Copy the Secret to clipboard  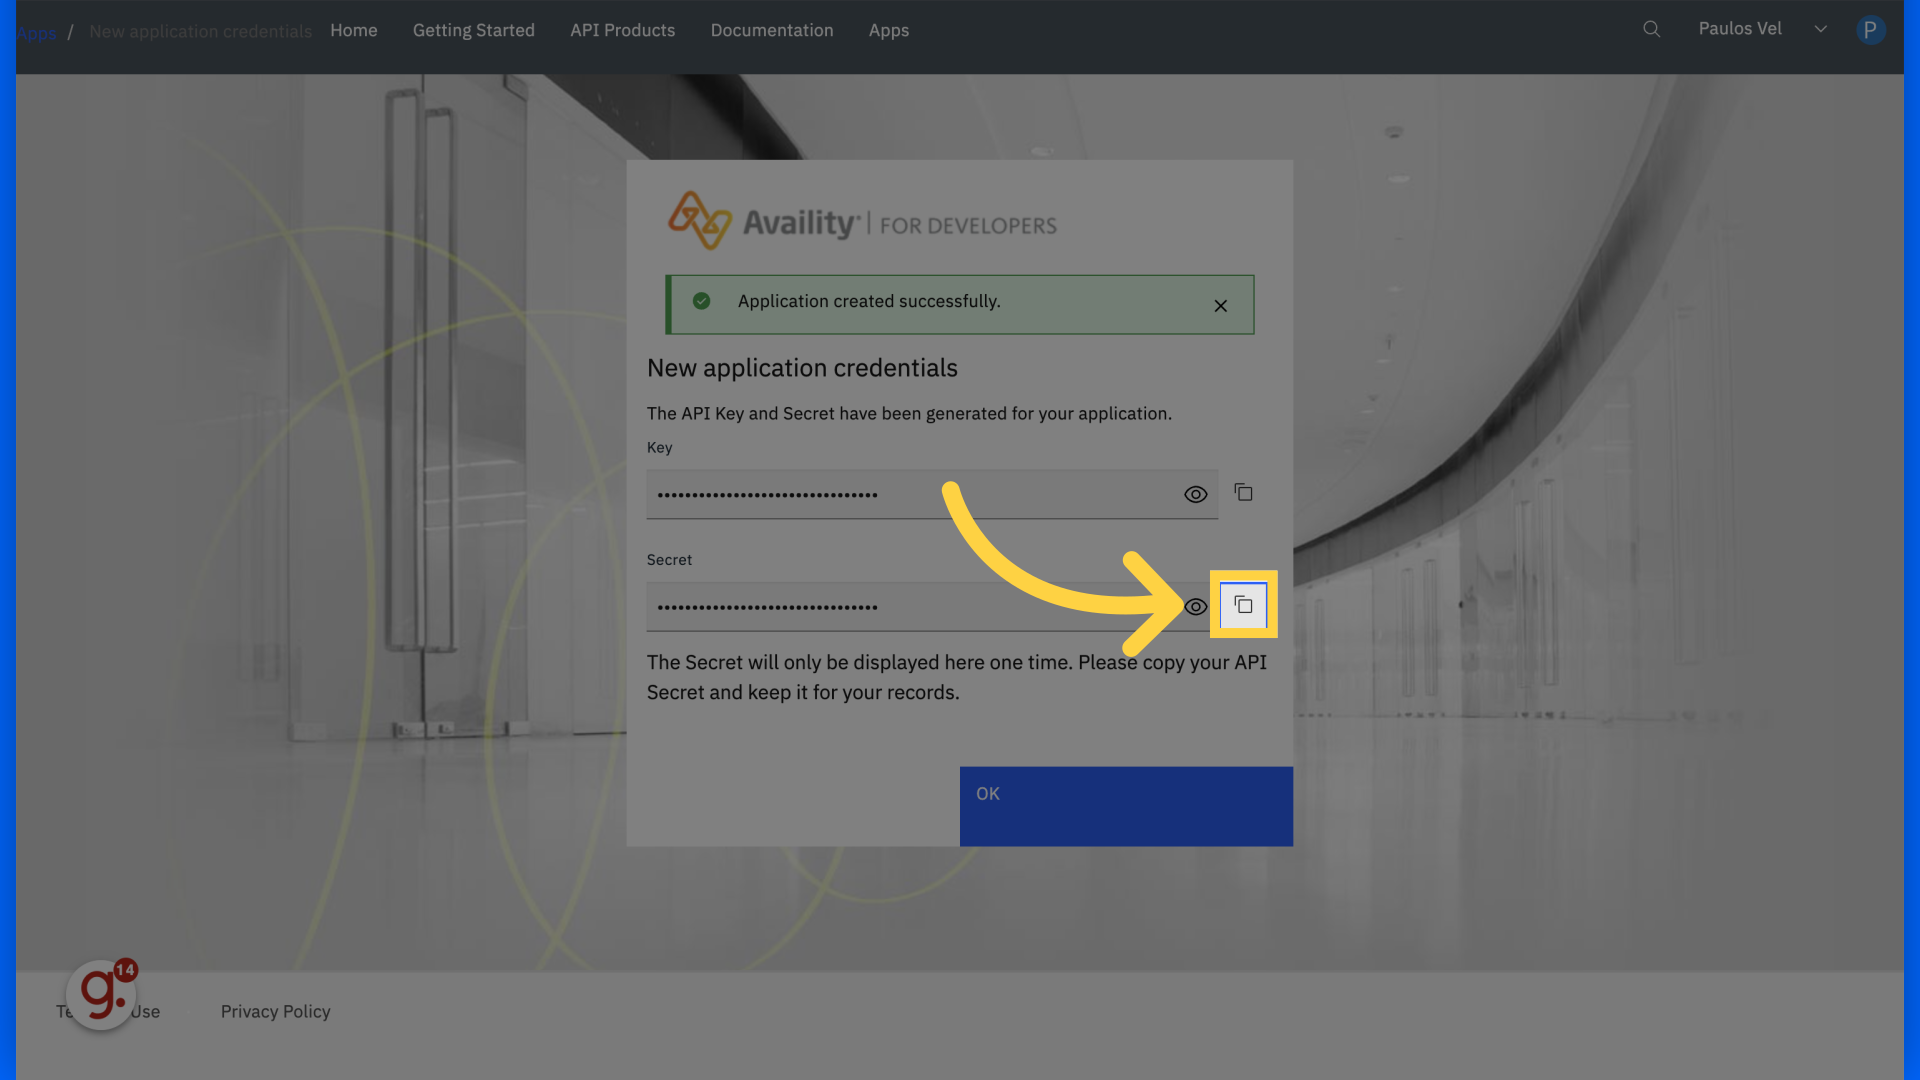1243,605
